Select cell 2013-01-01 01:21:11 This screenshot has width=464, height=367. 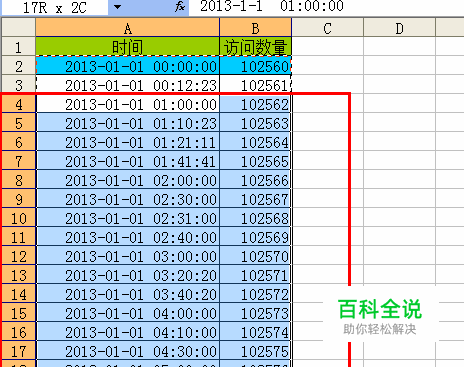tap(128, 142)
